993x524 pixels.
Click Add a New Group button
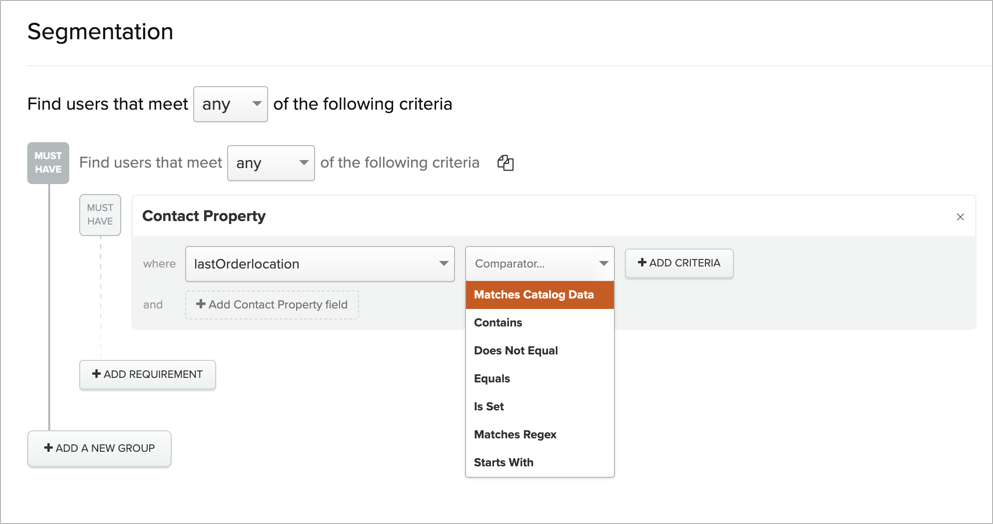[99, 449]
